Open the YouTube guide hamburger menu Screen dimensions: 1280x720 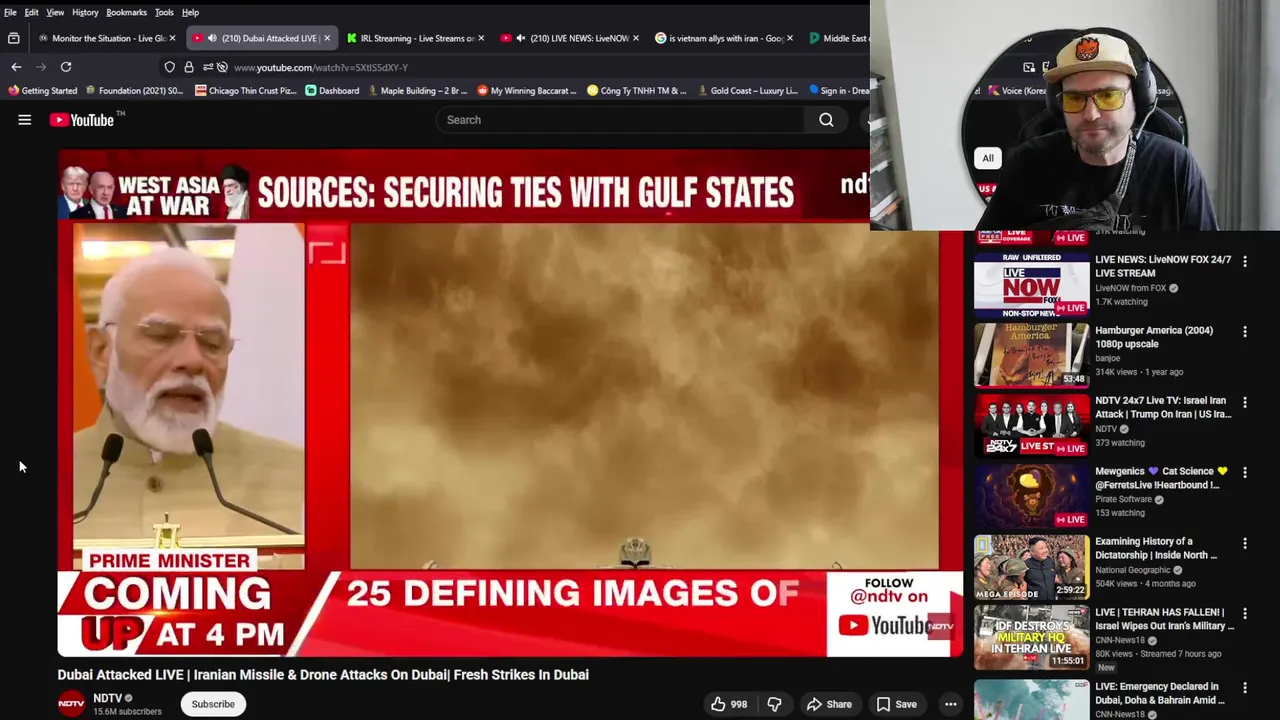click(25, 120)
